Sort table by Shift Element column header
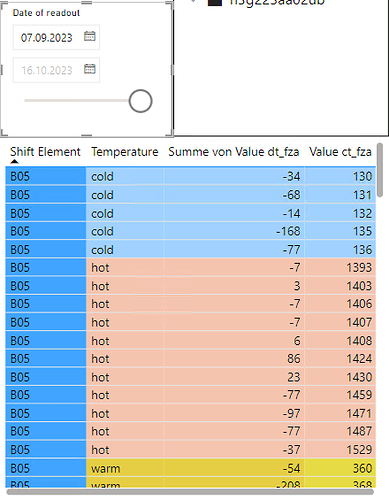Screen dimensions: 389x500 [x=45, y=152]
